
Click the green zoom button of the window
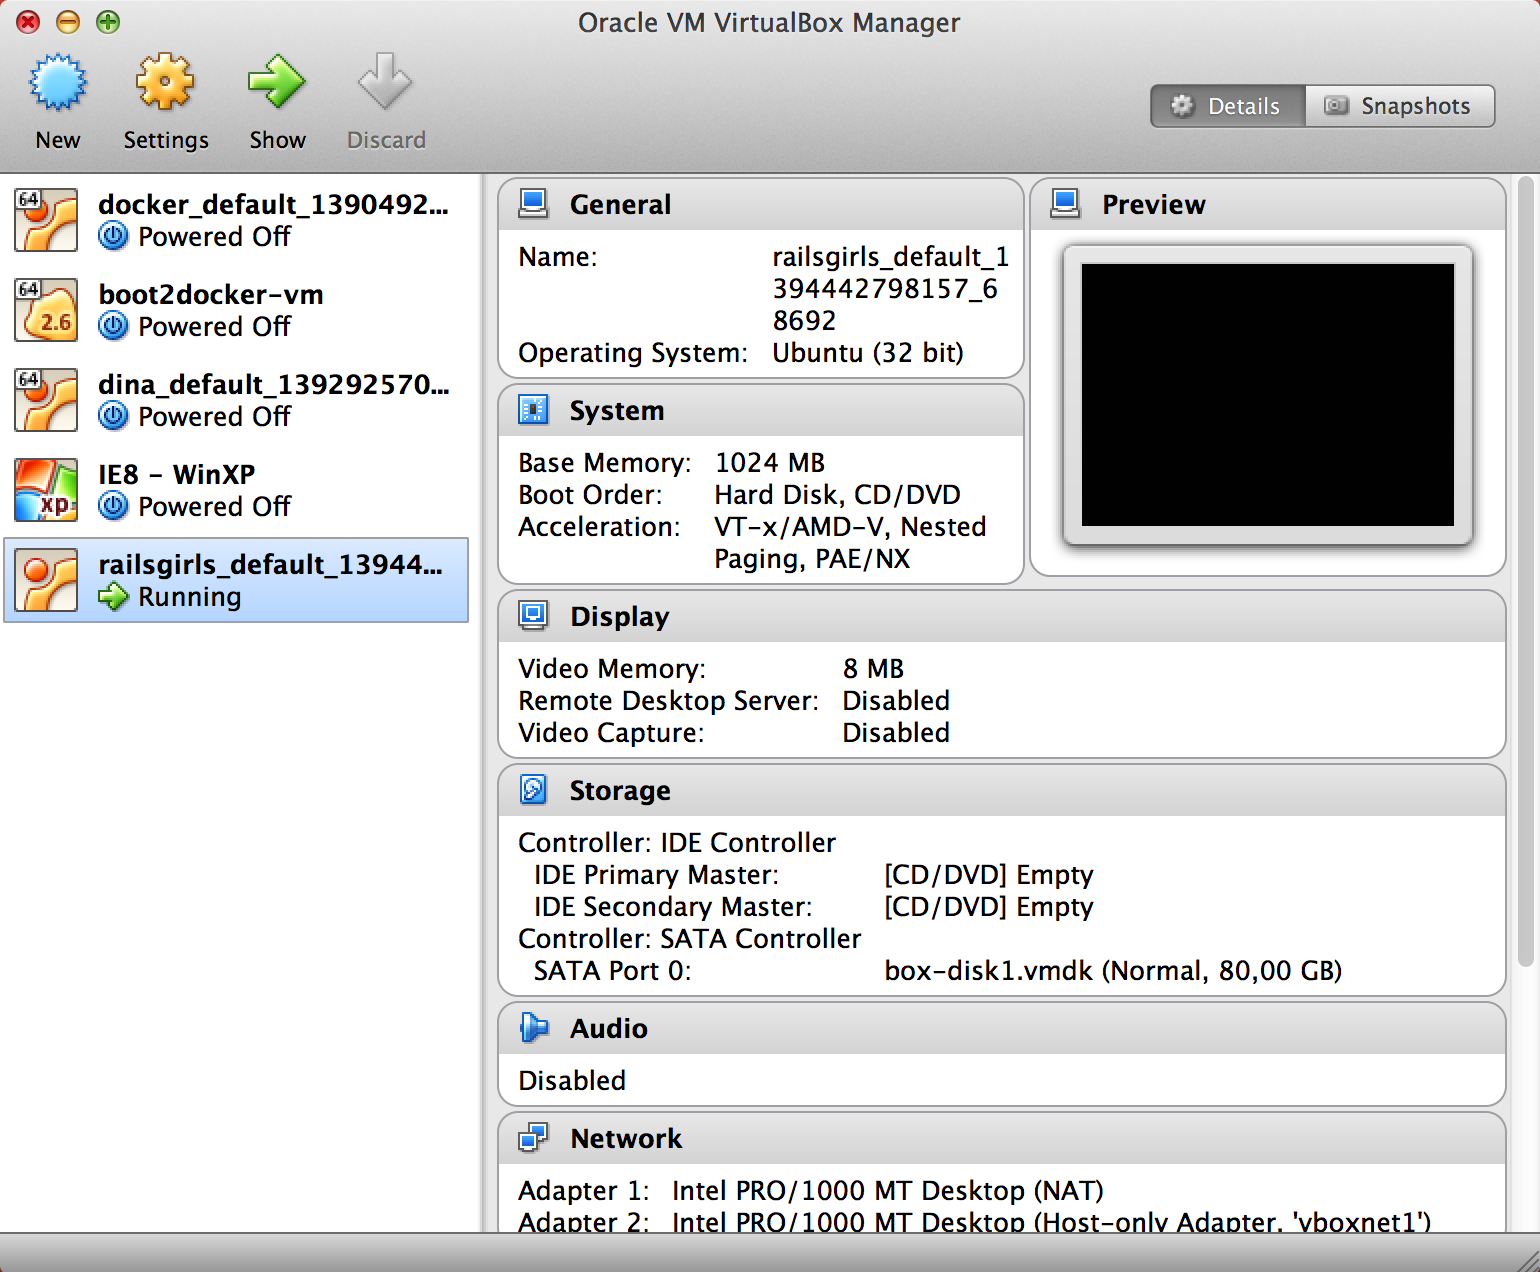107,22
